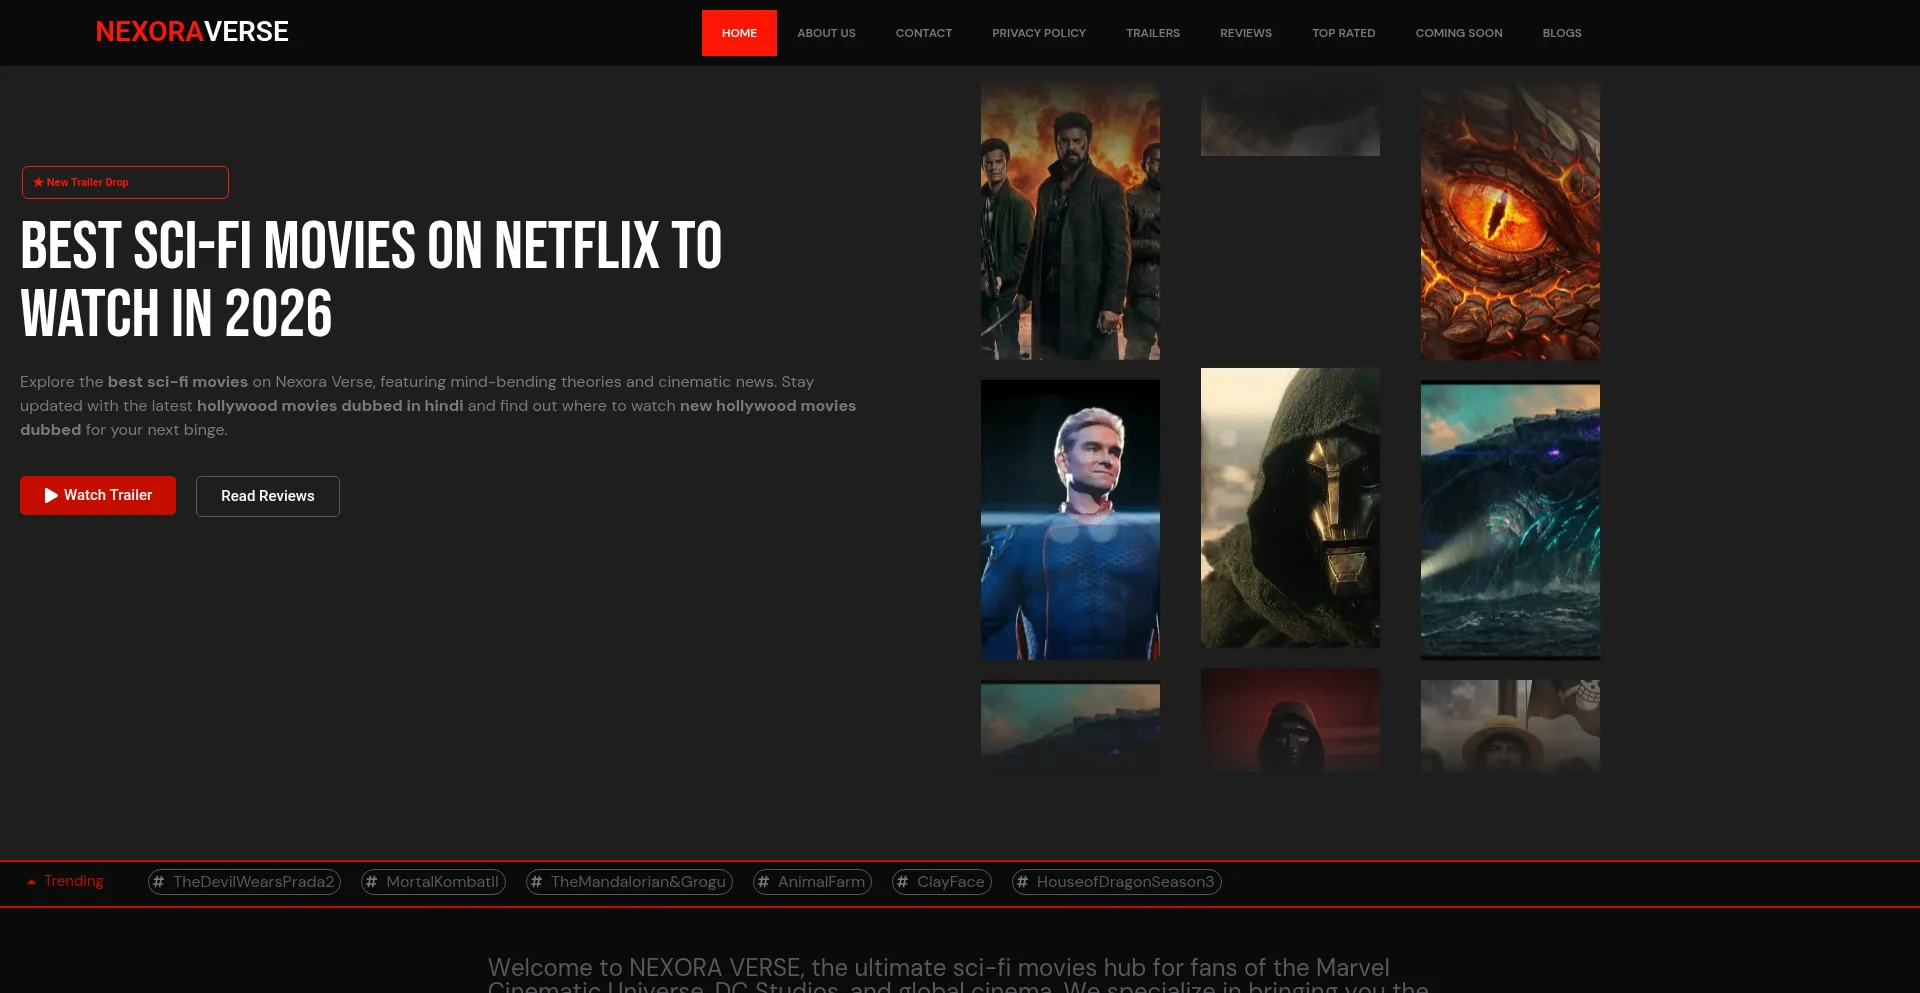Navigate to Reviews
This screenshot has height=993, width=1920.
pos(1245,33)
